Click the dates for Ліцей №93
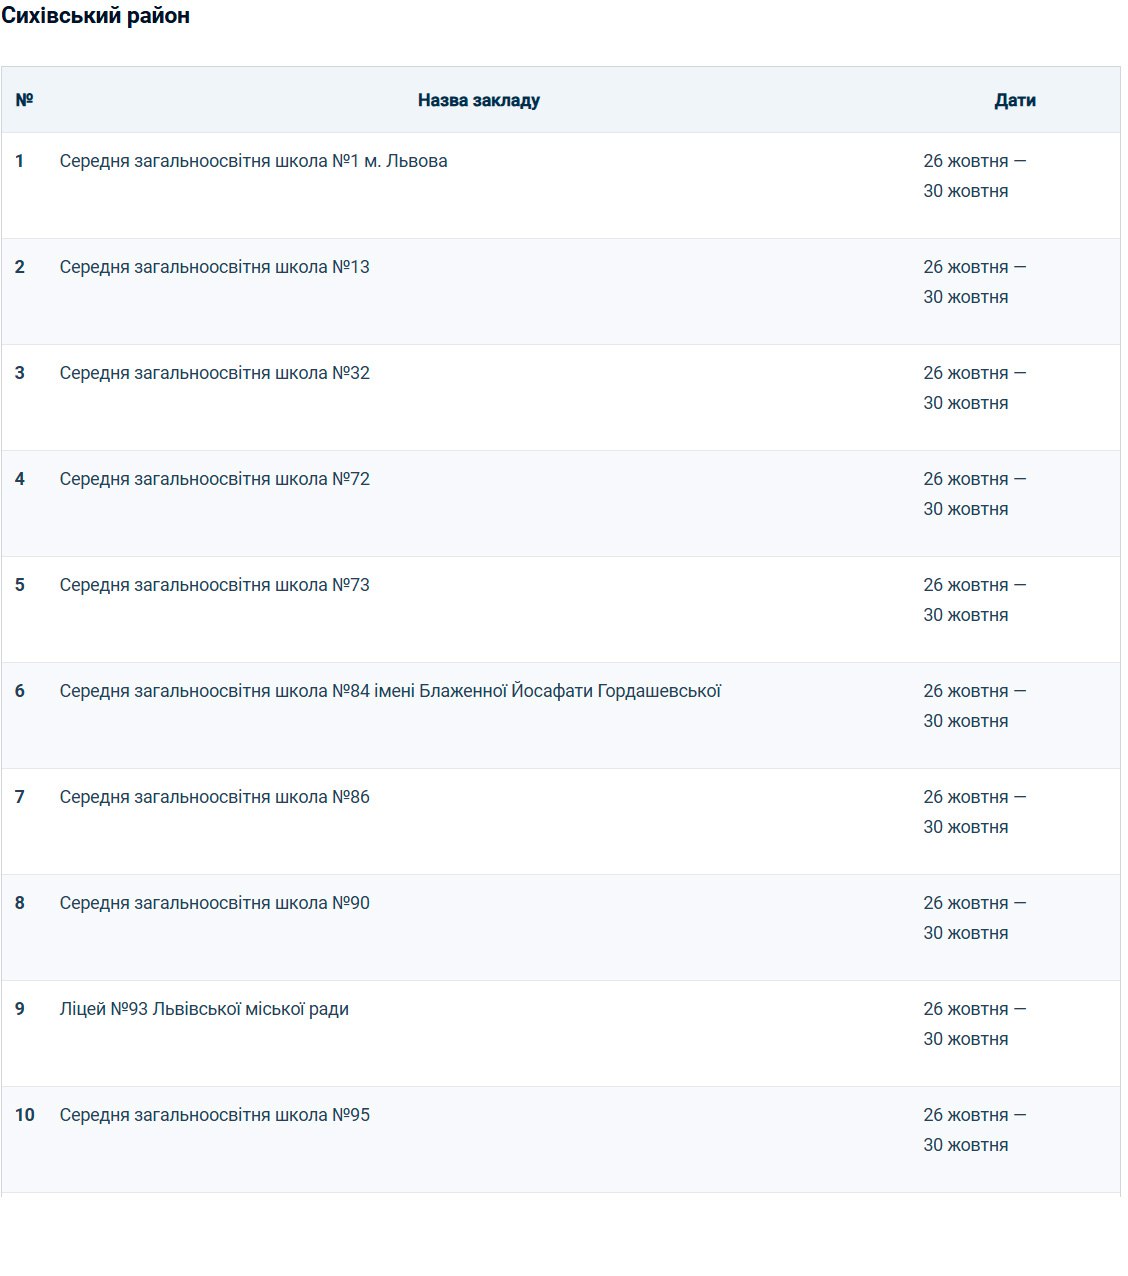 point(975,1024)
